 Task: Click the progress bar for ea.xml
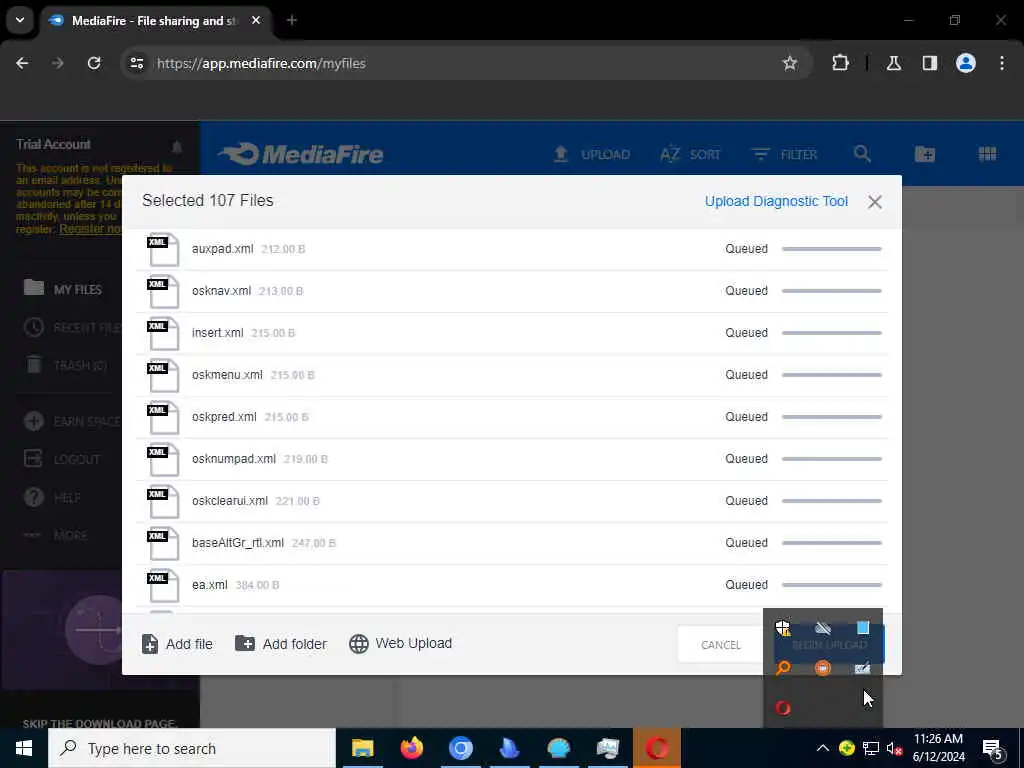pos(831,584)
